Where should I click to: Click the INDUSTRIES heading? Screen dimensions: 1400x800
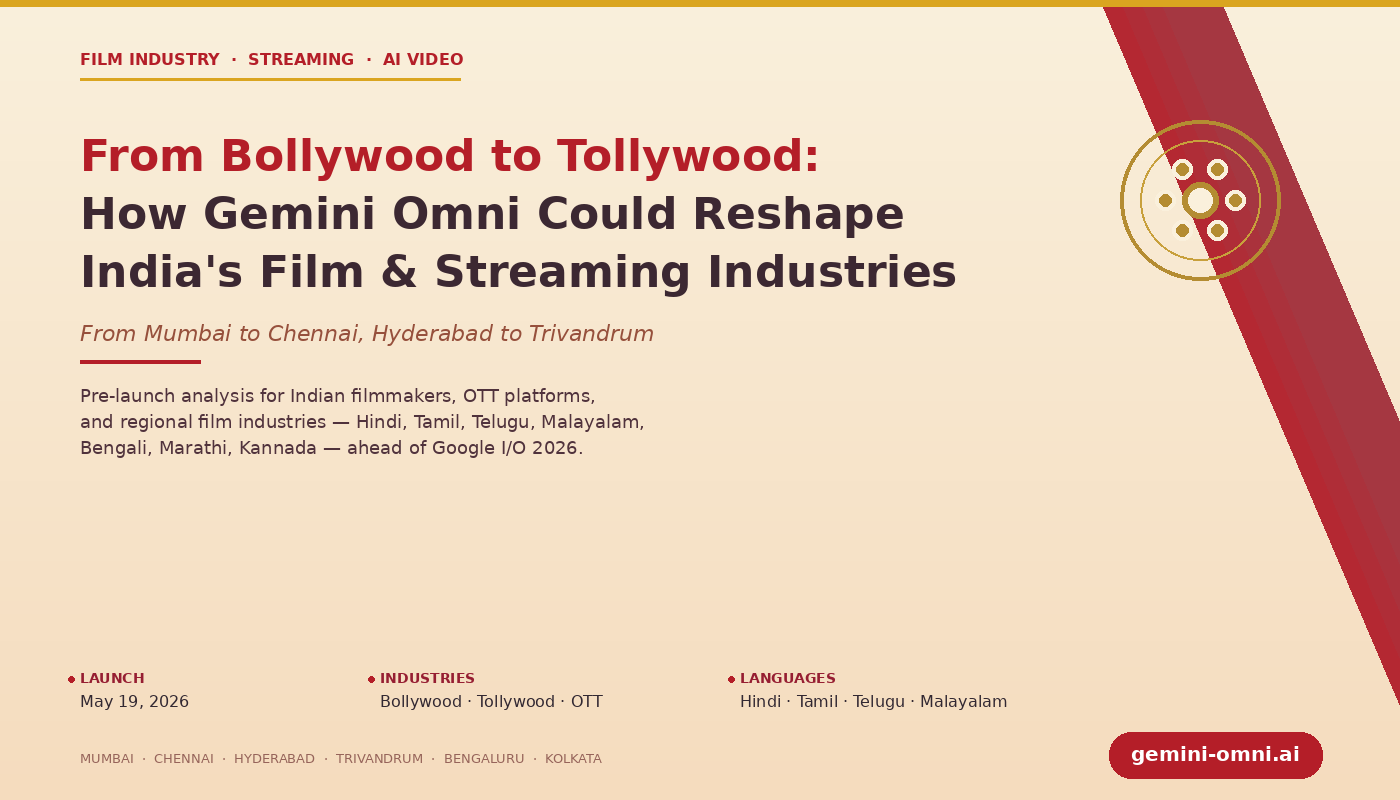pos(427,678)
